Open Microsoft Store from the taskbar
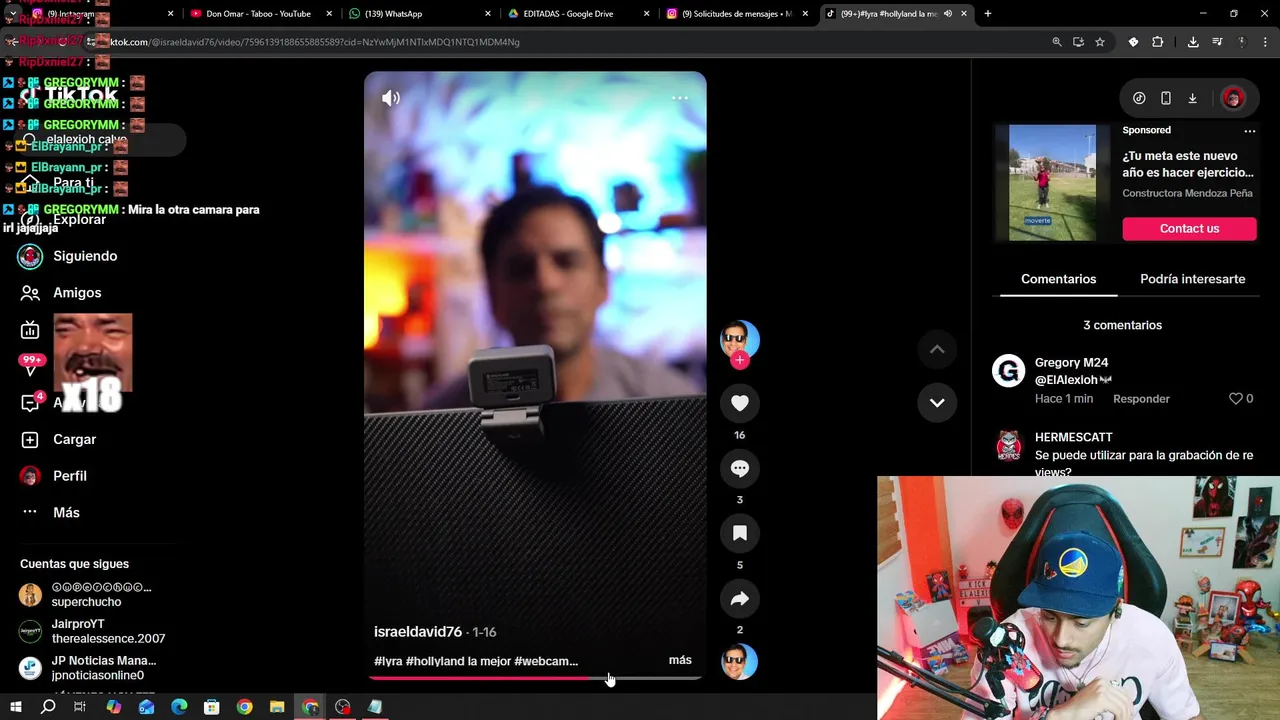The width and height of the screenshot is (1280, 720). click(x=212, y=707)
